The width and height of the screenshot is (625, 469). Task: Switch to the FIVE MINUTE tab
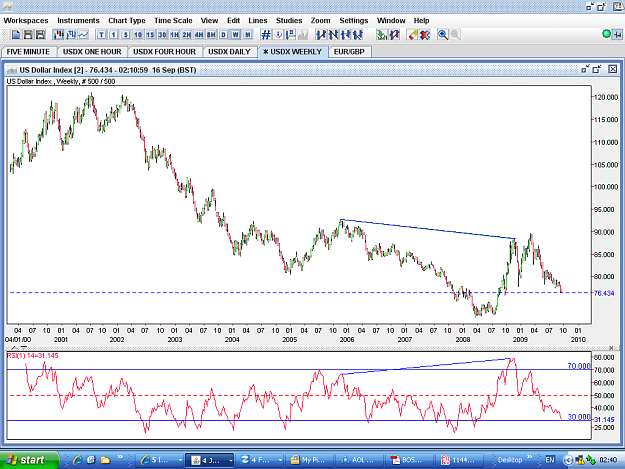(28, 52)
